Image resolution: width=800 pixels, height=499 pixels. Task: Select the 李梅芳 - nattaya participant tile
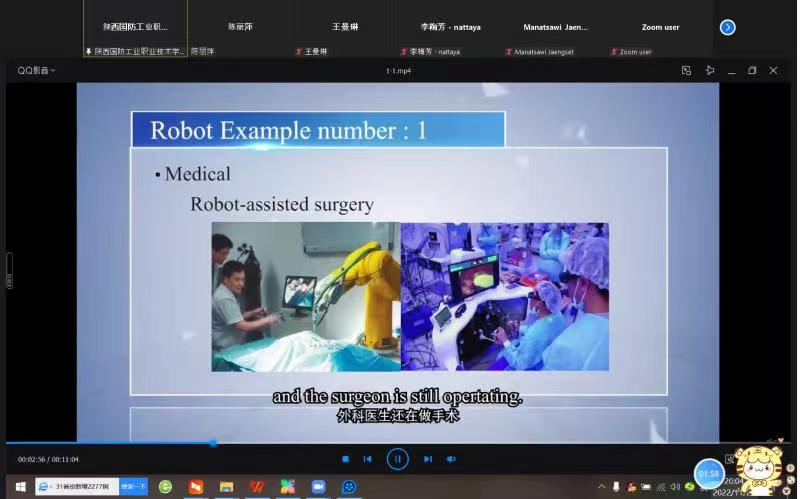coord(450,28)
